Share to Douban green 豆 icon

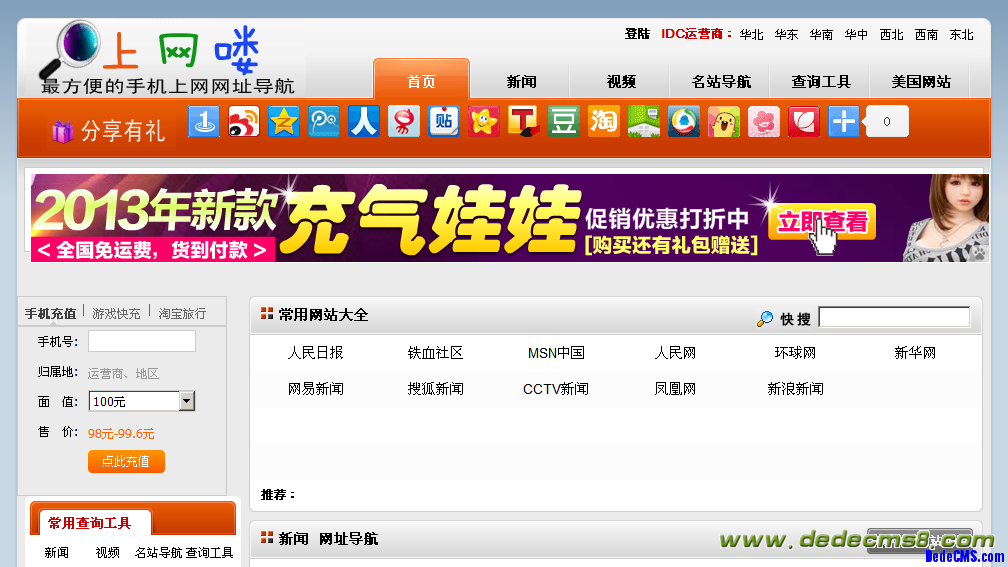563,122
